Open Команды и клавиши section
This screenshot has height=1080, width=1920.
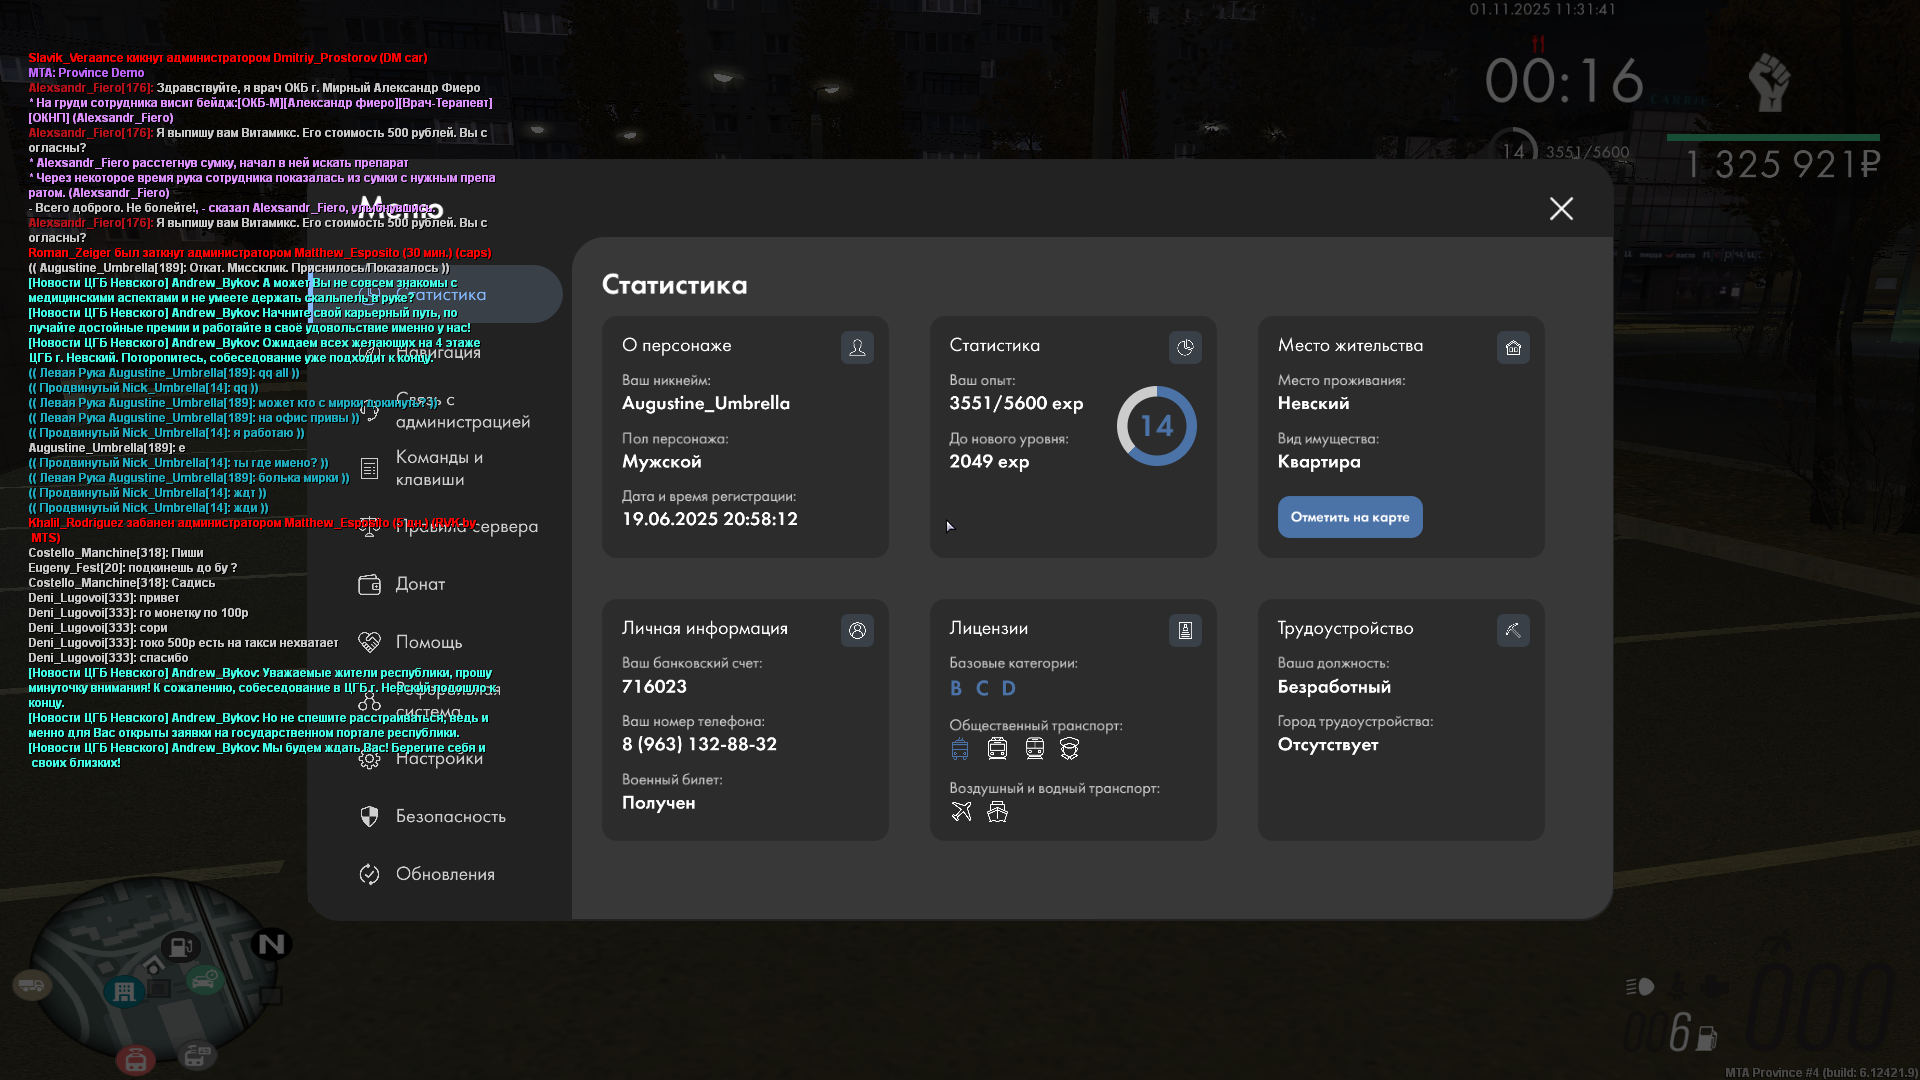point(438,468)
